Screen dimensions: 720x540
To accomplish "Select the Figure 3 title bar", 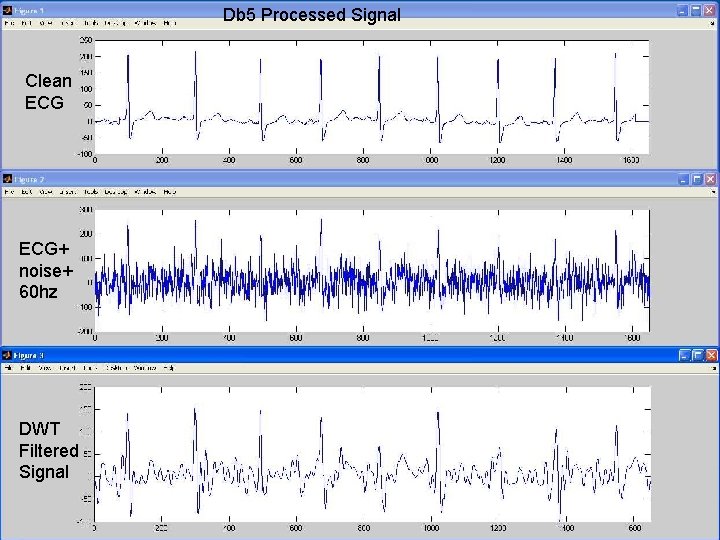I will tap(360, 355).
